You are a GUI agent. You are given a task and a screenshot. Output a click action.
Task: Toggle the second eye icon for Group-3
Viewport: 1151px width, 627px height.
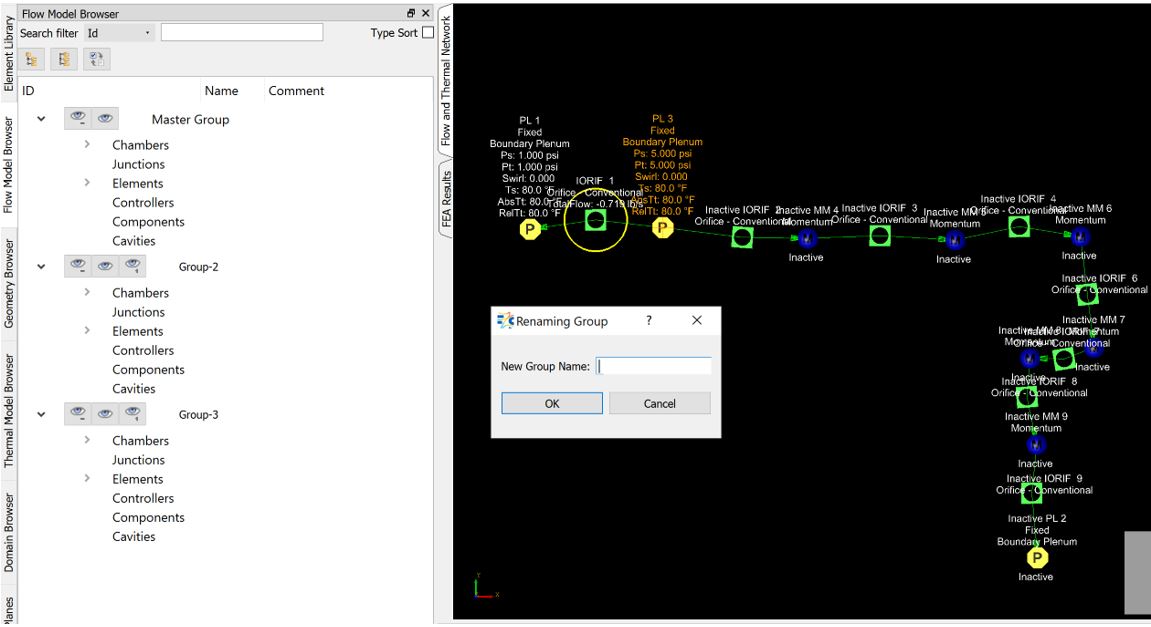[105, 414]
